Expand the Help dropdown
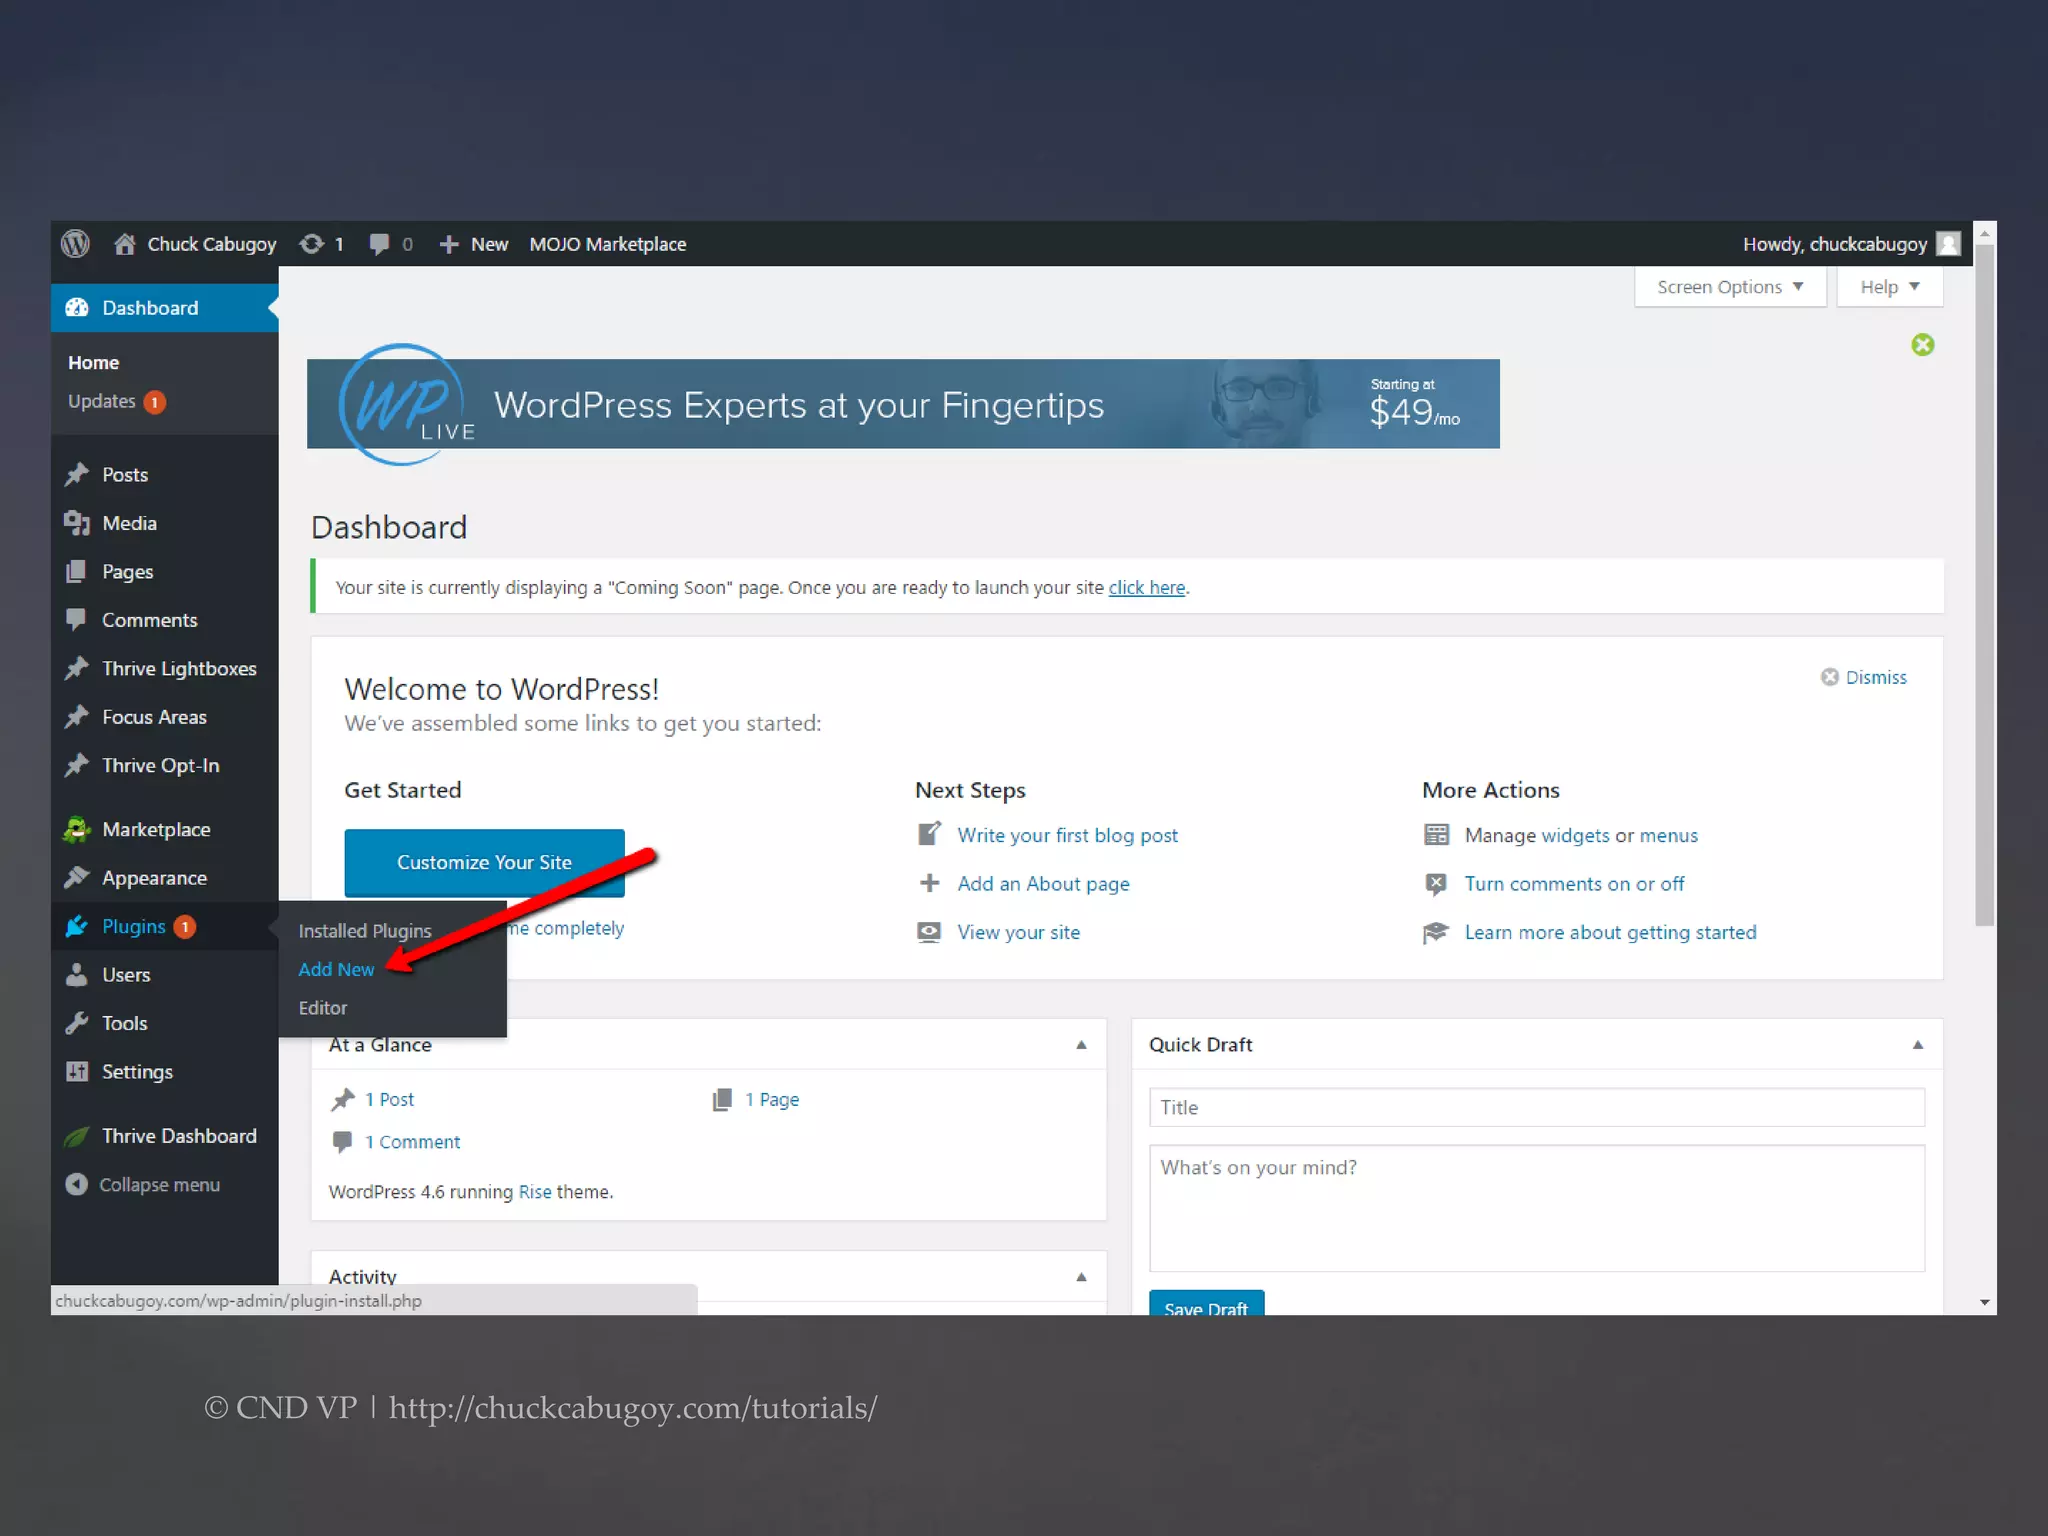Image resolution: width=2048 pixels, height=1536 pixels. point(1889,287)
